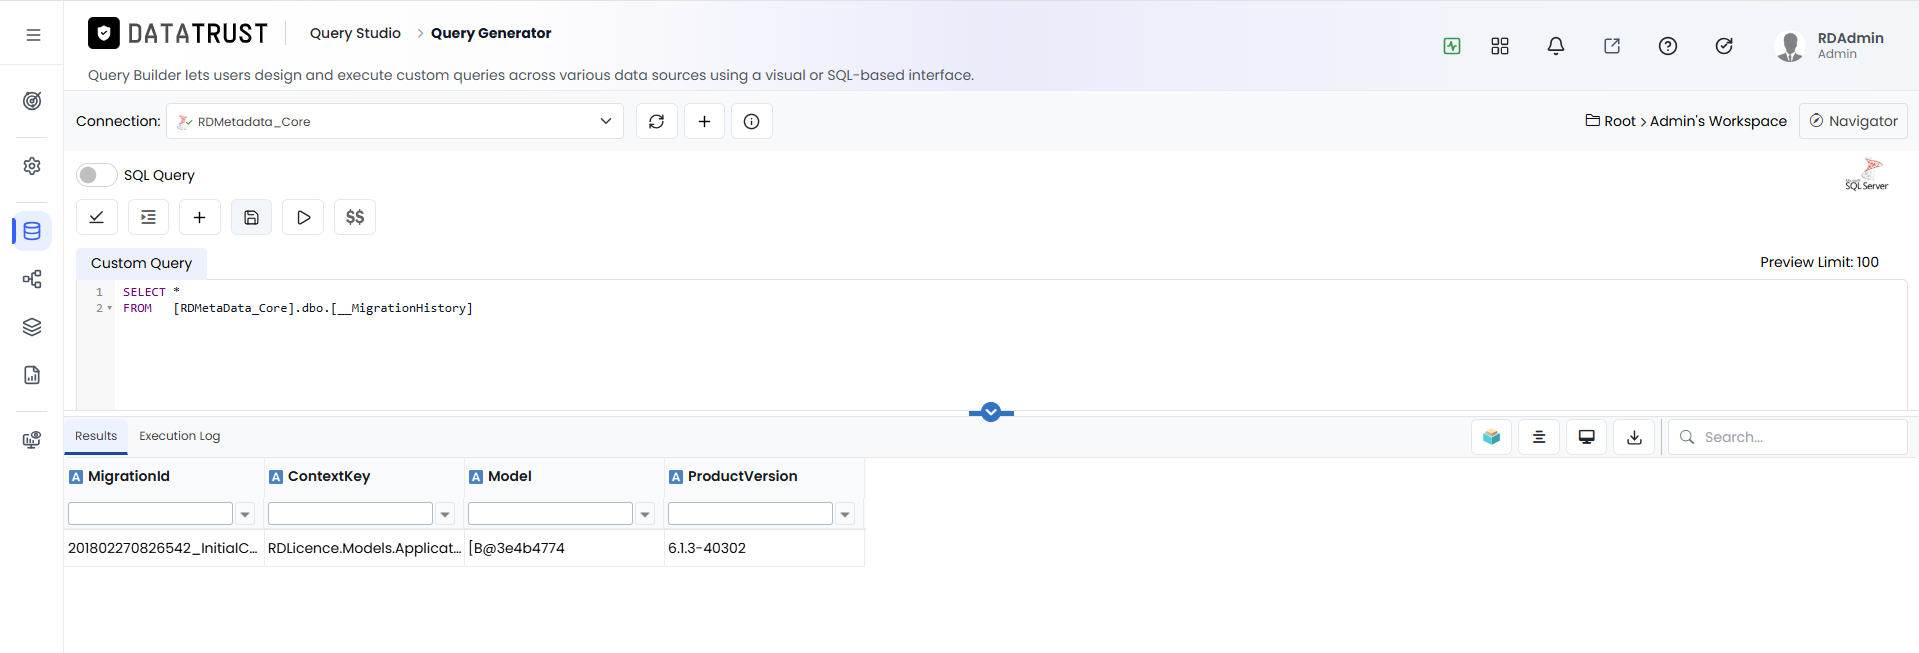The width and height of the screenshot is (1919, 653).
Task: Collapse editor with blue divider chevron
Action: point(991,412)
